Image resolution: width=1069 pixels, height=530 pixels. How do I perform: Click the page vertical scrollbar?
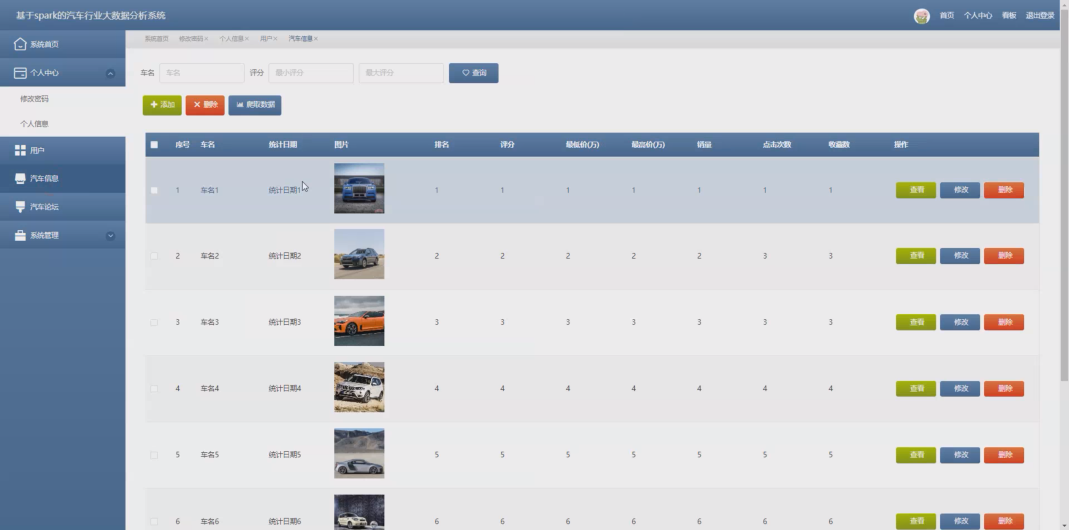point(1064,205)
